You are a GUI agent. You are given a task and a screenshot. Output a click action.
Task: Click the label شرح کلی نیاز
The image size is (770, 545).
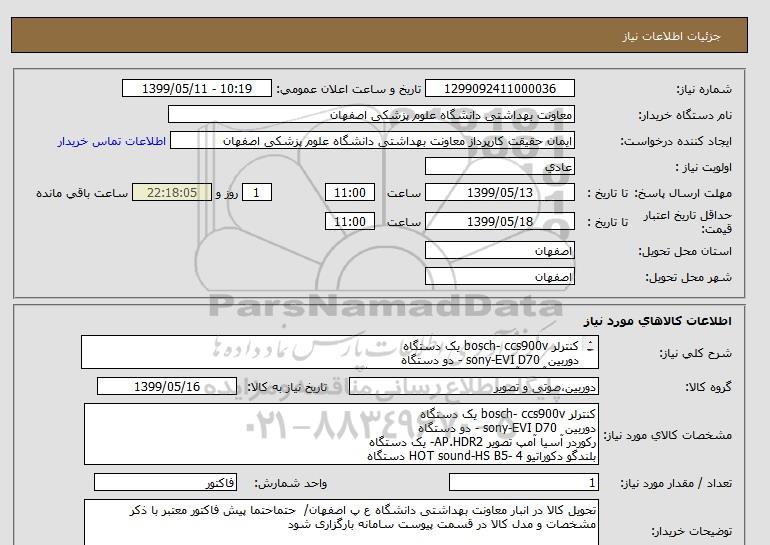(x=695, y=353)
